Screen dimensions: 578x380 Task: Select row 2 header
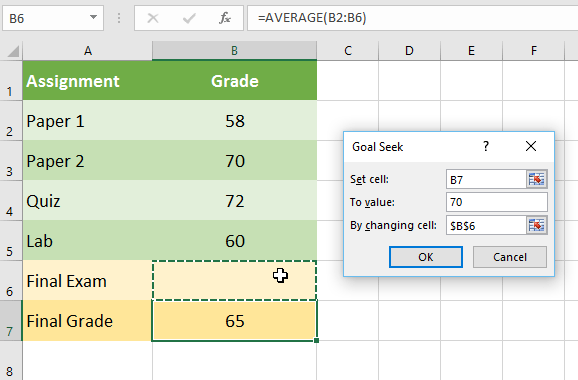click(11, 120)
